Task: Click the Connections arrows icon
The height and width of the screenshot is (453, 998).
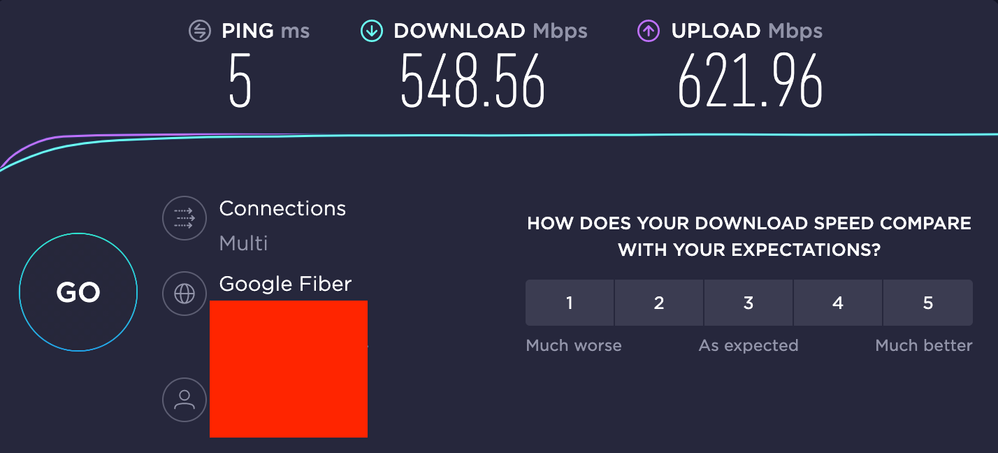Action: [x=183, y=218]
